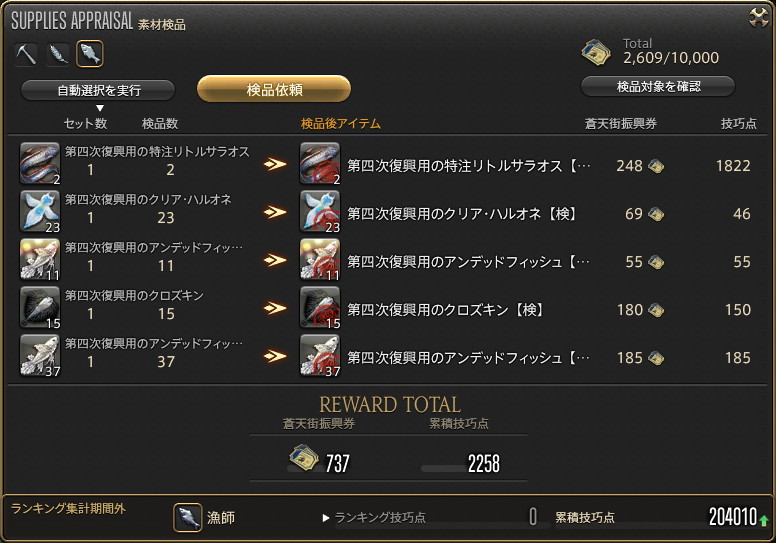
Task: Click the 検品後アイテム column header
Action: pos(340,123)
